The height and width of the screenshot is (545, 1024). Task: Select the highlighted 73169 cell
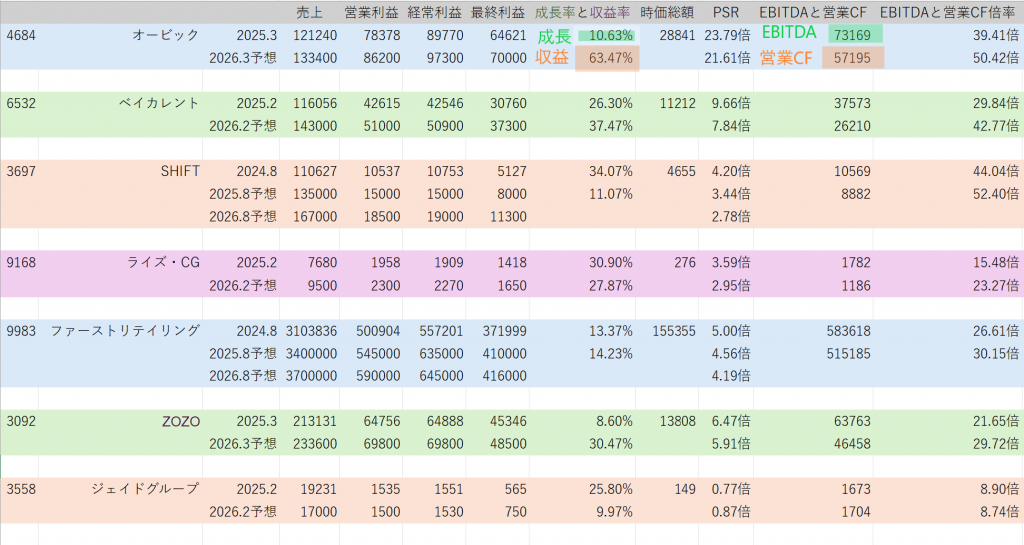(x=856, y=35)
